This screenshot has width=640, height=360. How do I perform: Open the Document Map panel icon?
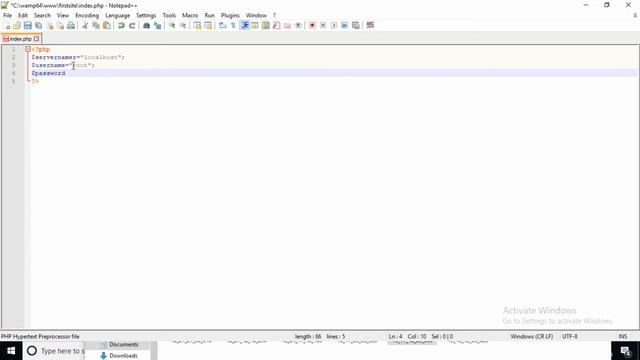[266, 25]
